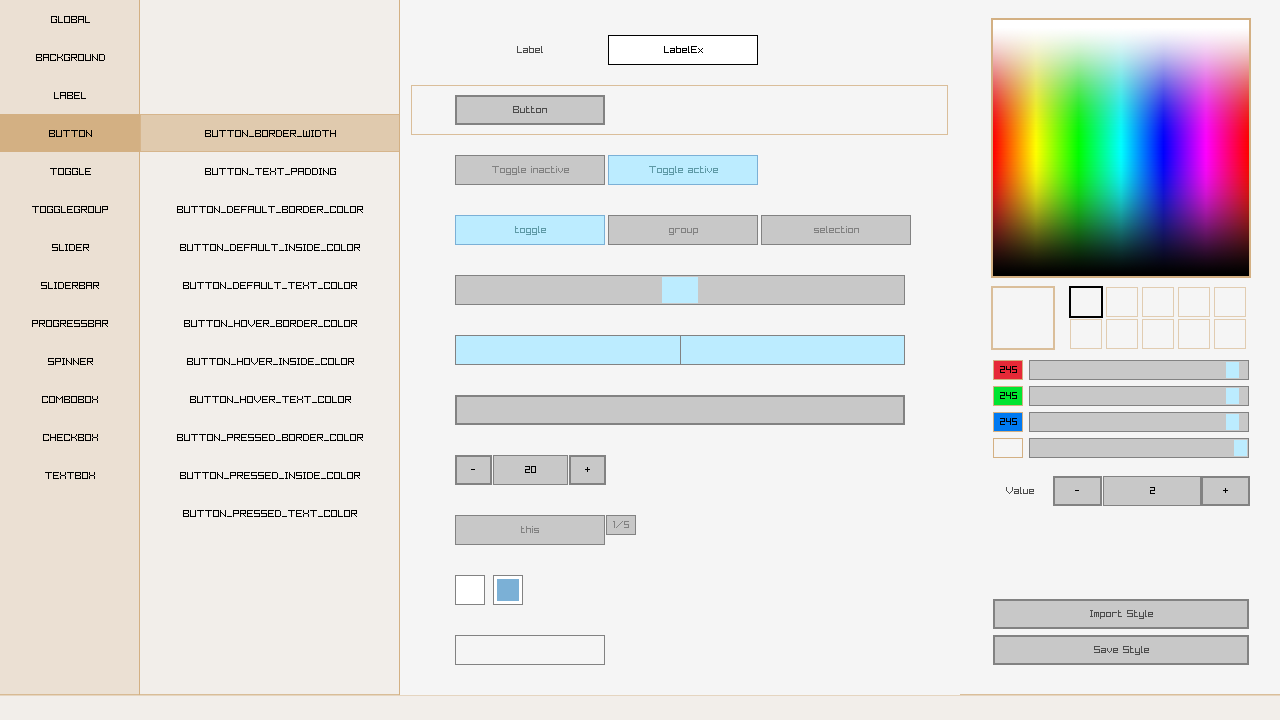
Task: Select "group" in the toggle group
Action: (683, 230)
